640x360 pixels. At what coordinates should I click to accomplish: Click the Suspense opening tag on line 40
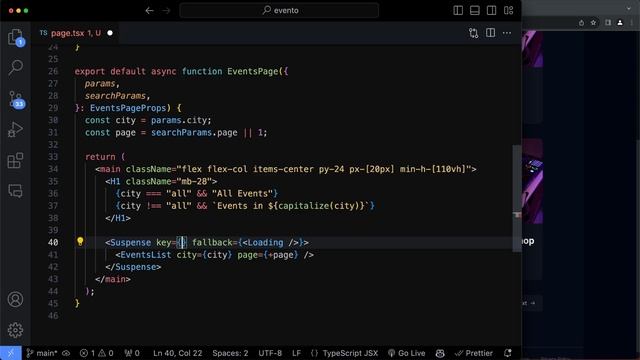click(131, 242)
